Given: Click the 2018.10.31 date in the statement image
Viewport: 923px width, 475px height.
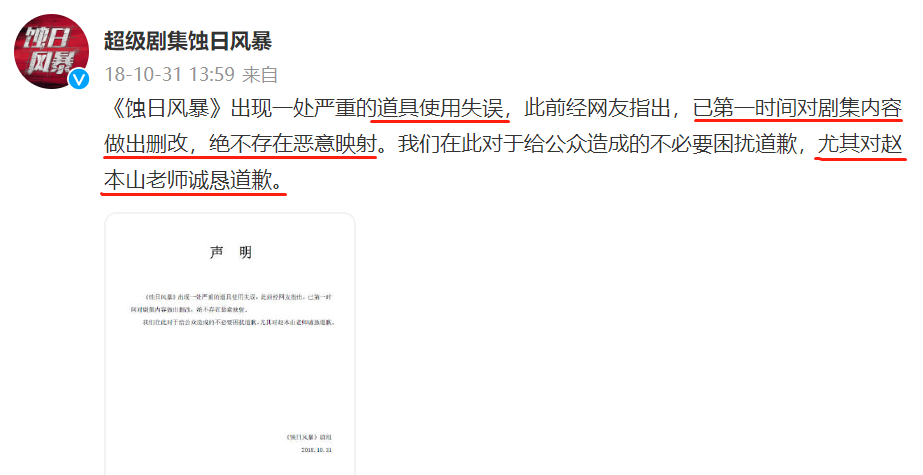Looking at the screenshot, I should point(317,450).
